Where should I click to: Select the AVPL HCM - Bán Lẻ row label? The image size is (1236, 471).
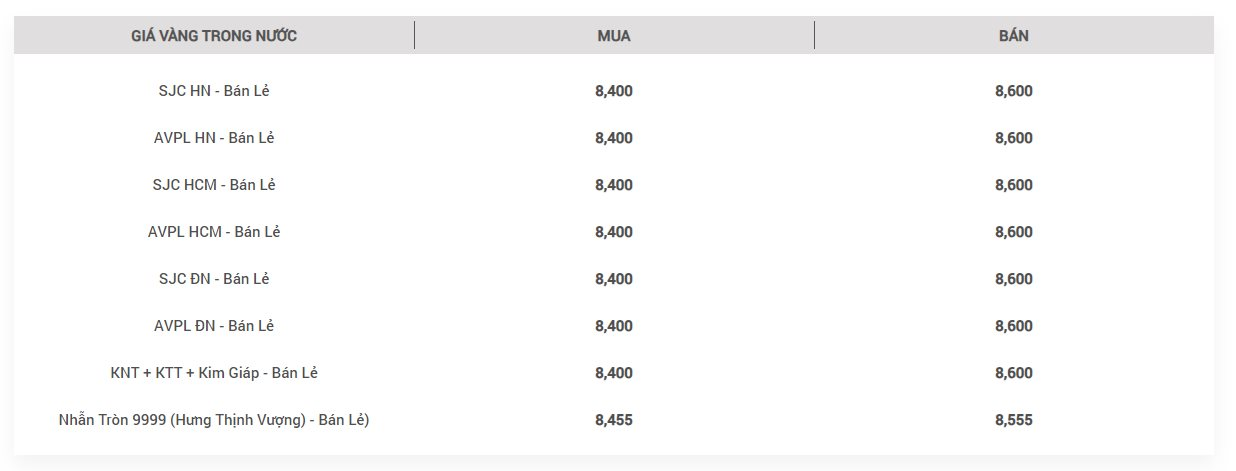click(x=214, y=232)
